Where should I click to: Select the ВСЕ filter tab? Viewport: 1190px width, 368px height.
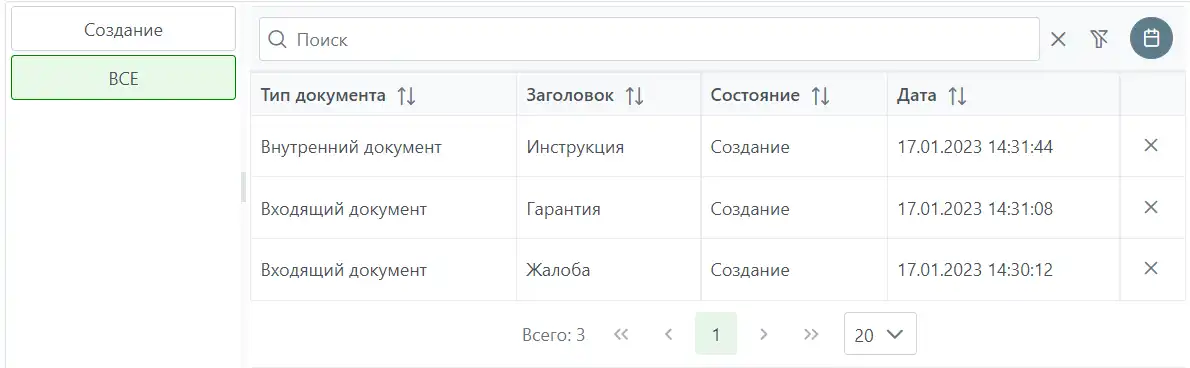tap(124, 77)
